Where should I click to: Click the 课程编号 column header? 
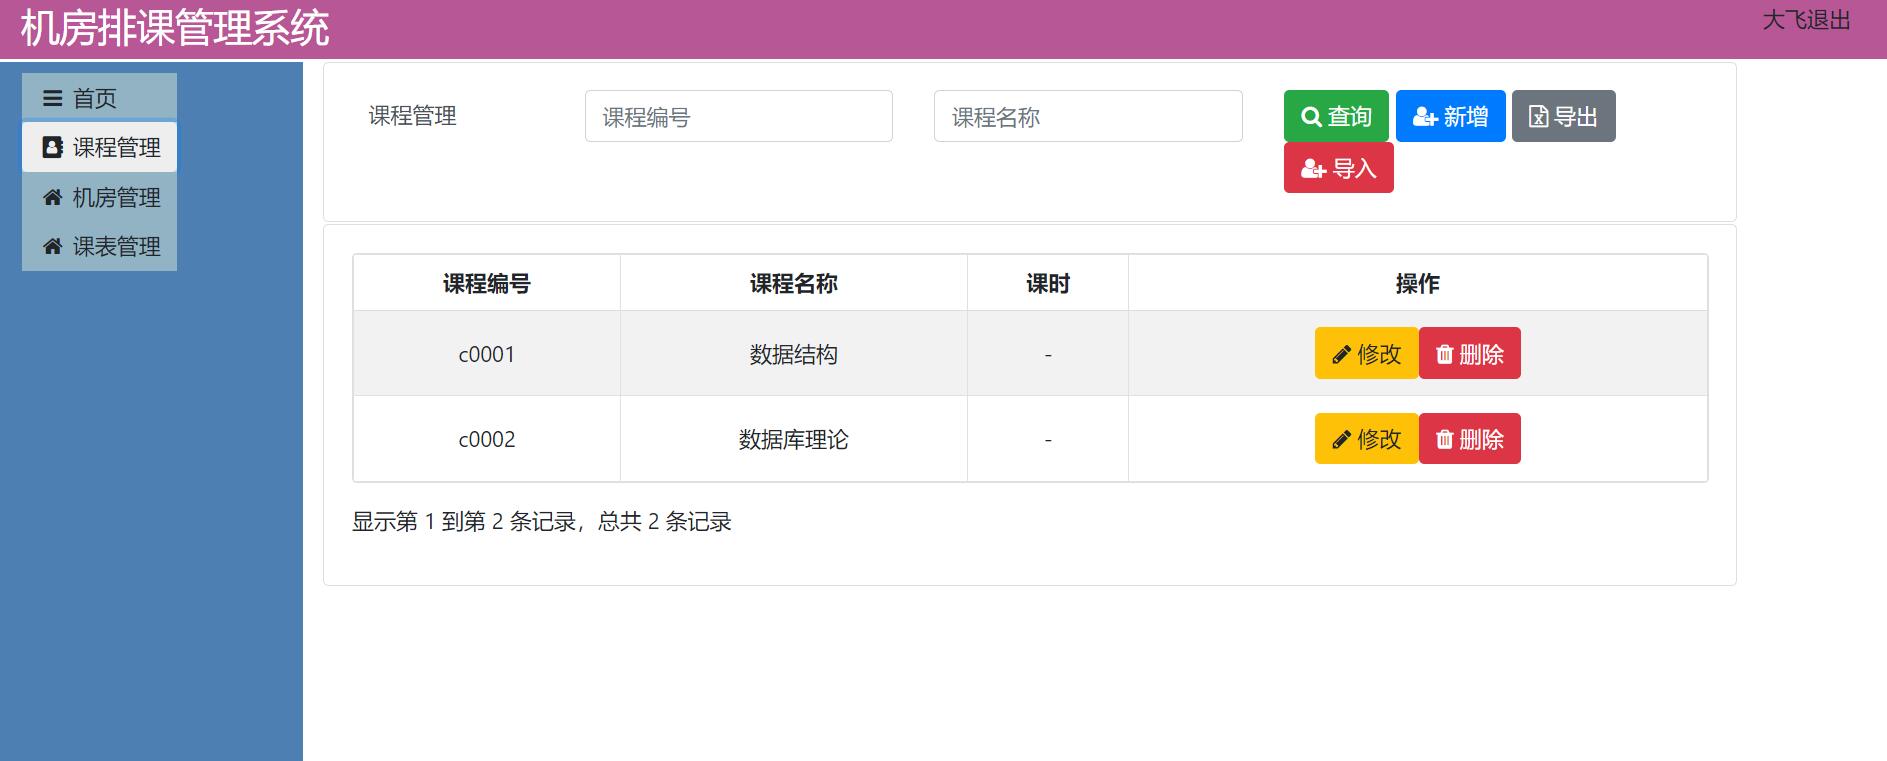point(486,284)
